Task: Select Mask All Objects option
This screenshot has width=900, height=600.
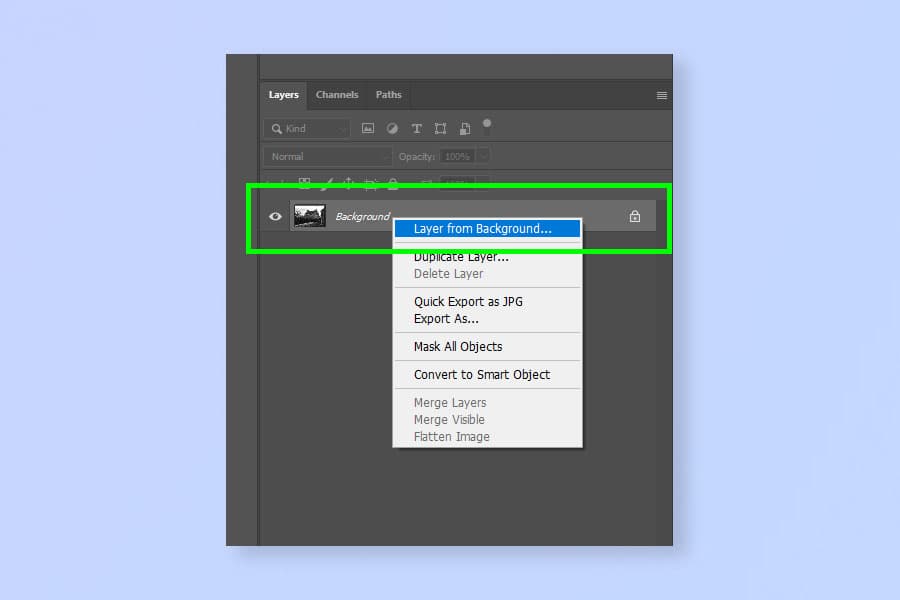Action: click(458, 347)
